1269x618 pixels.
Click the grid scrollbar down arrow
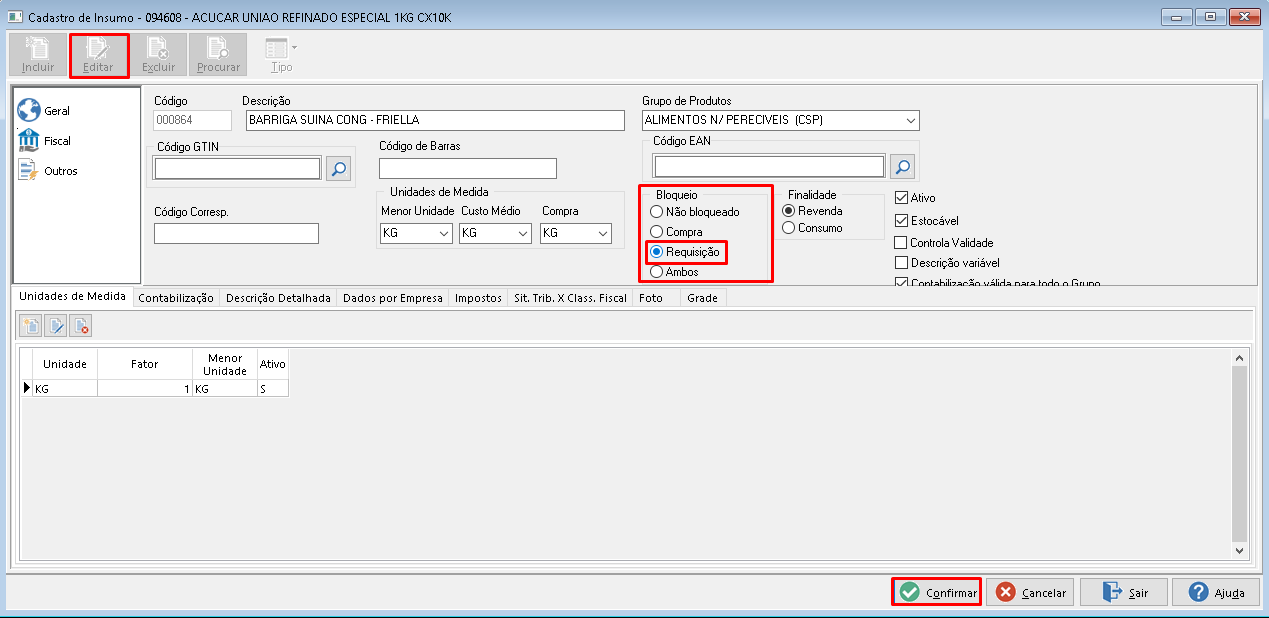[x=1240, y=550]
